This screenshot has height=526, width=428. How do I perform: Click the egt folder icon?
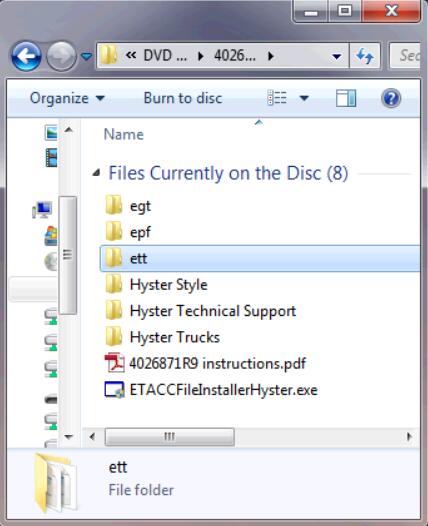pyautogui.click(x=114, y=205)
